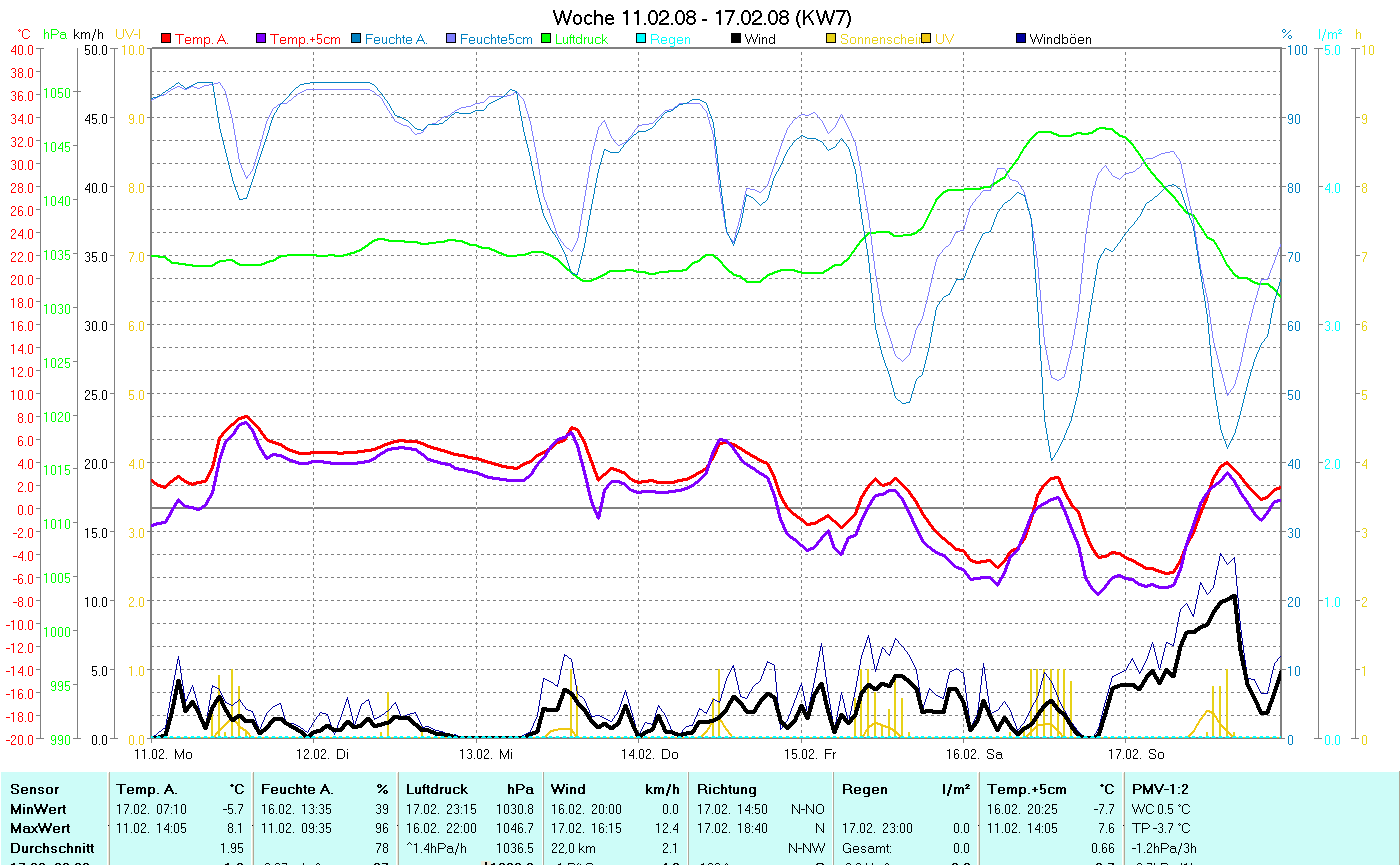Screen dimensions: 1400x865
Task: Select the Durchschnitt row label
Action: coord(47,847)
